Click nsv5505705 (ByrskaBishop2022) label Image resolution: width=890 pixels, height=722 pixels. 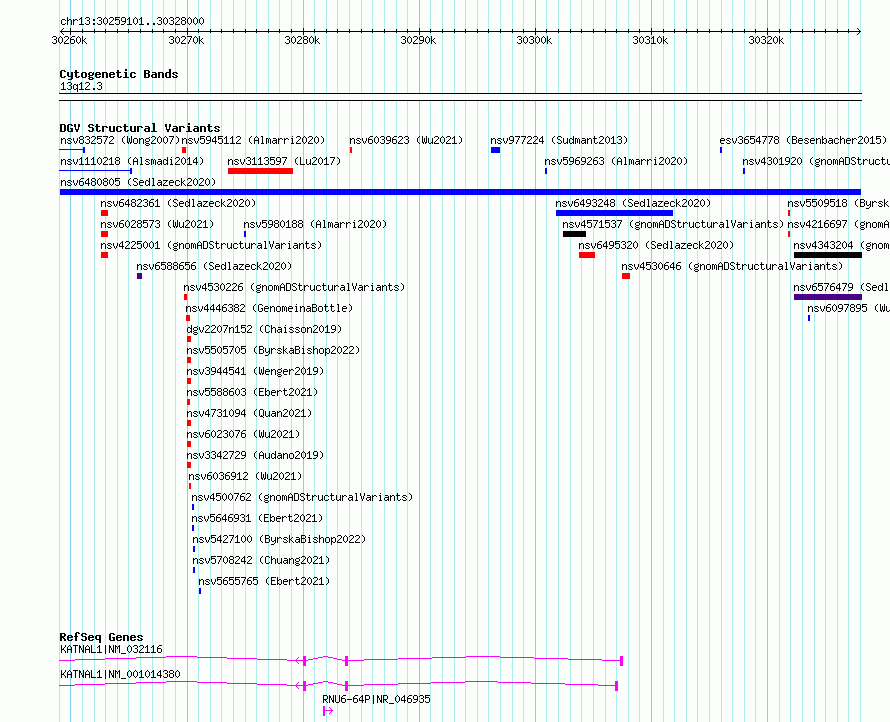(x=274, y=350)
